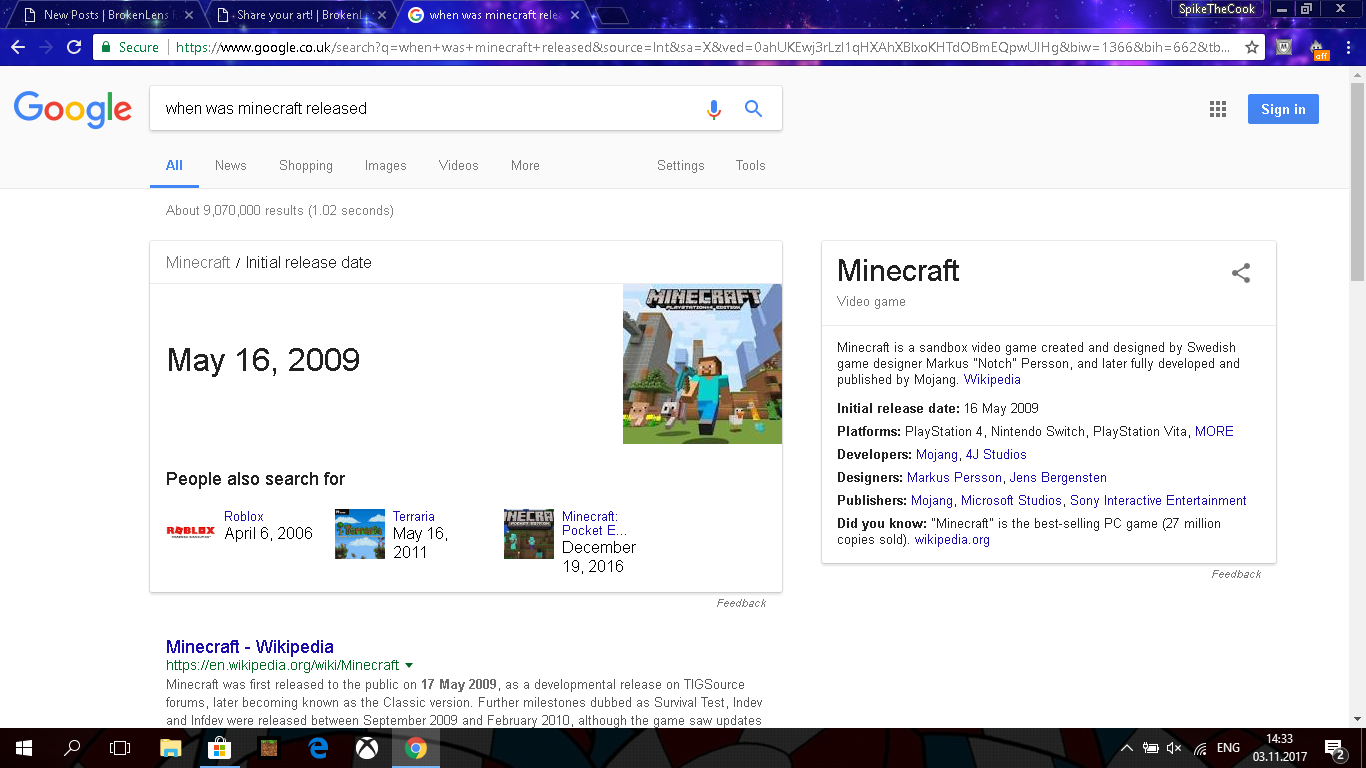1366x768 pixels.
Task: Click the Minecraft PlayStation edition cover image
Action: tap(702, 364)
